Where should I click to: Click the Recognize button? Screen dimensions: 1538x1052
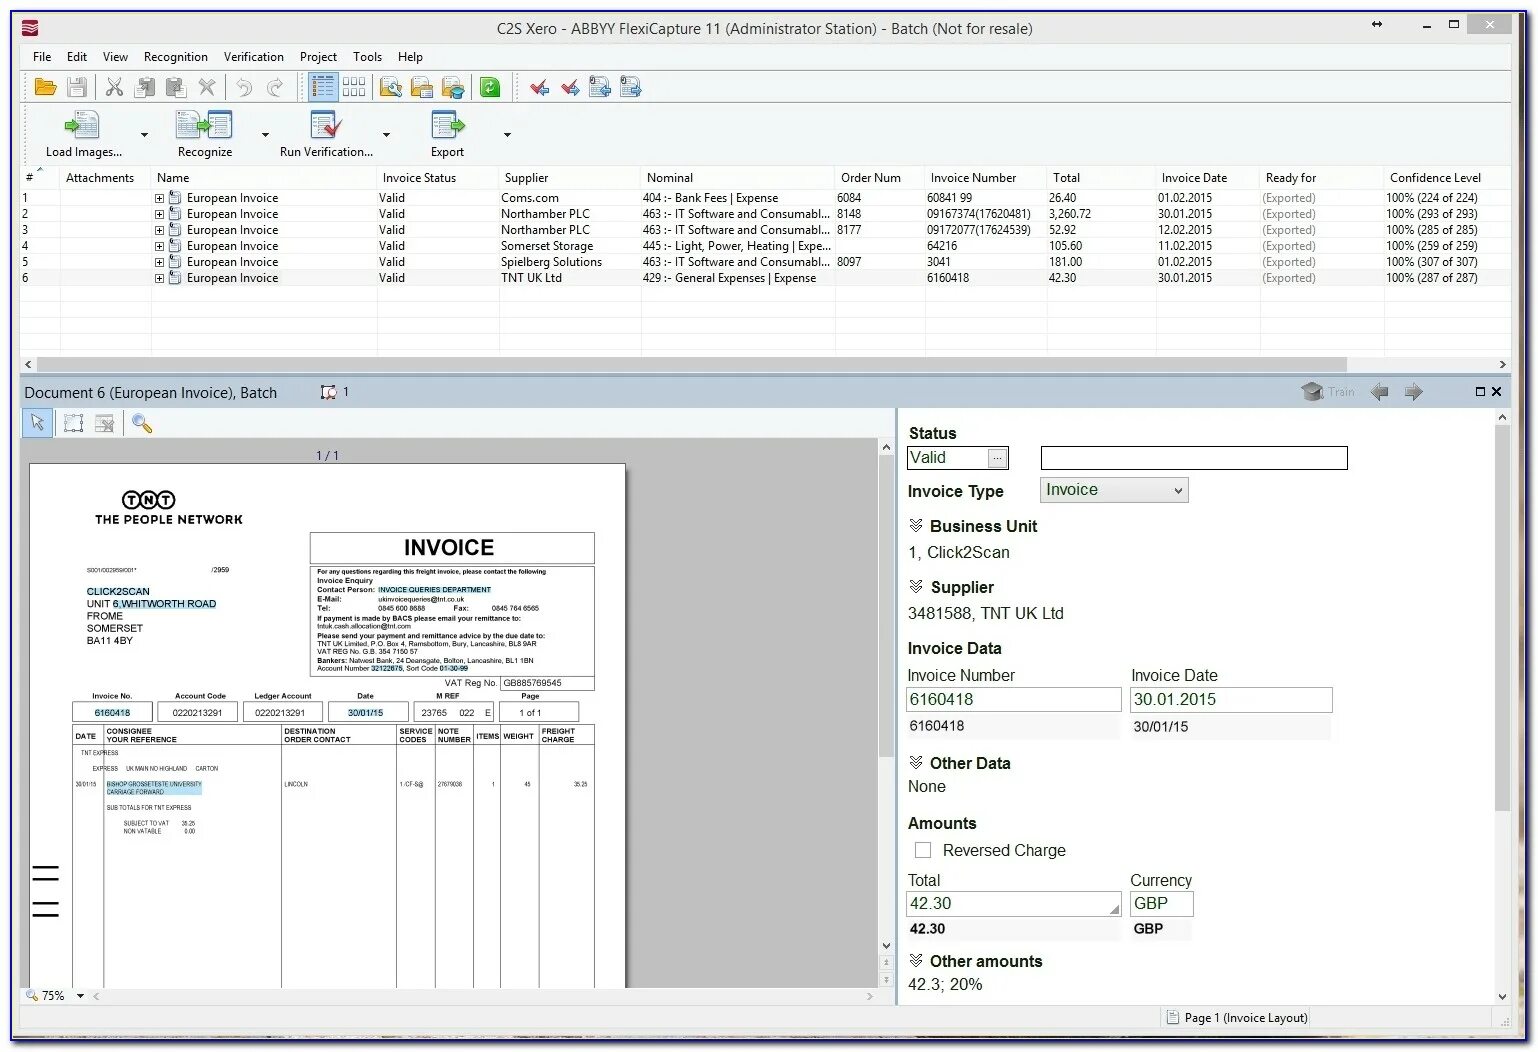click(204, 135)
